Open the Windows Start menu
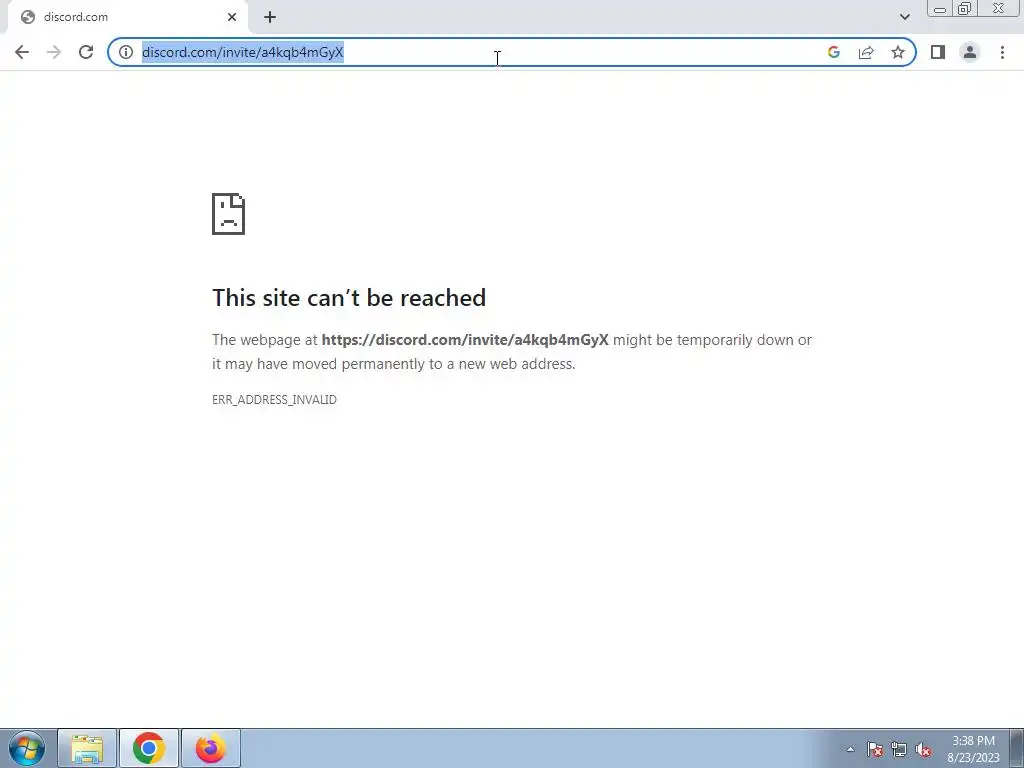1024x768 pixels. [x=27, y=748]
